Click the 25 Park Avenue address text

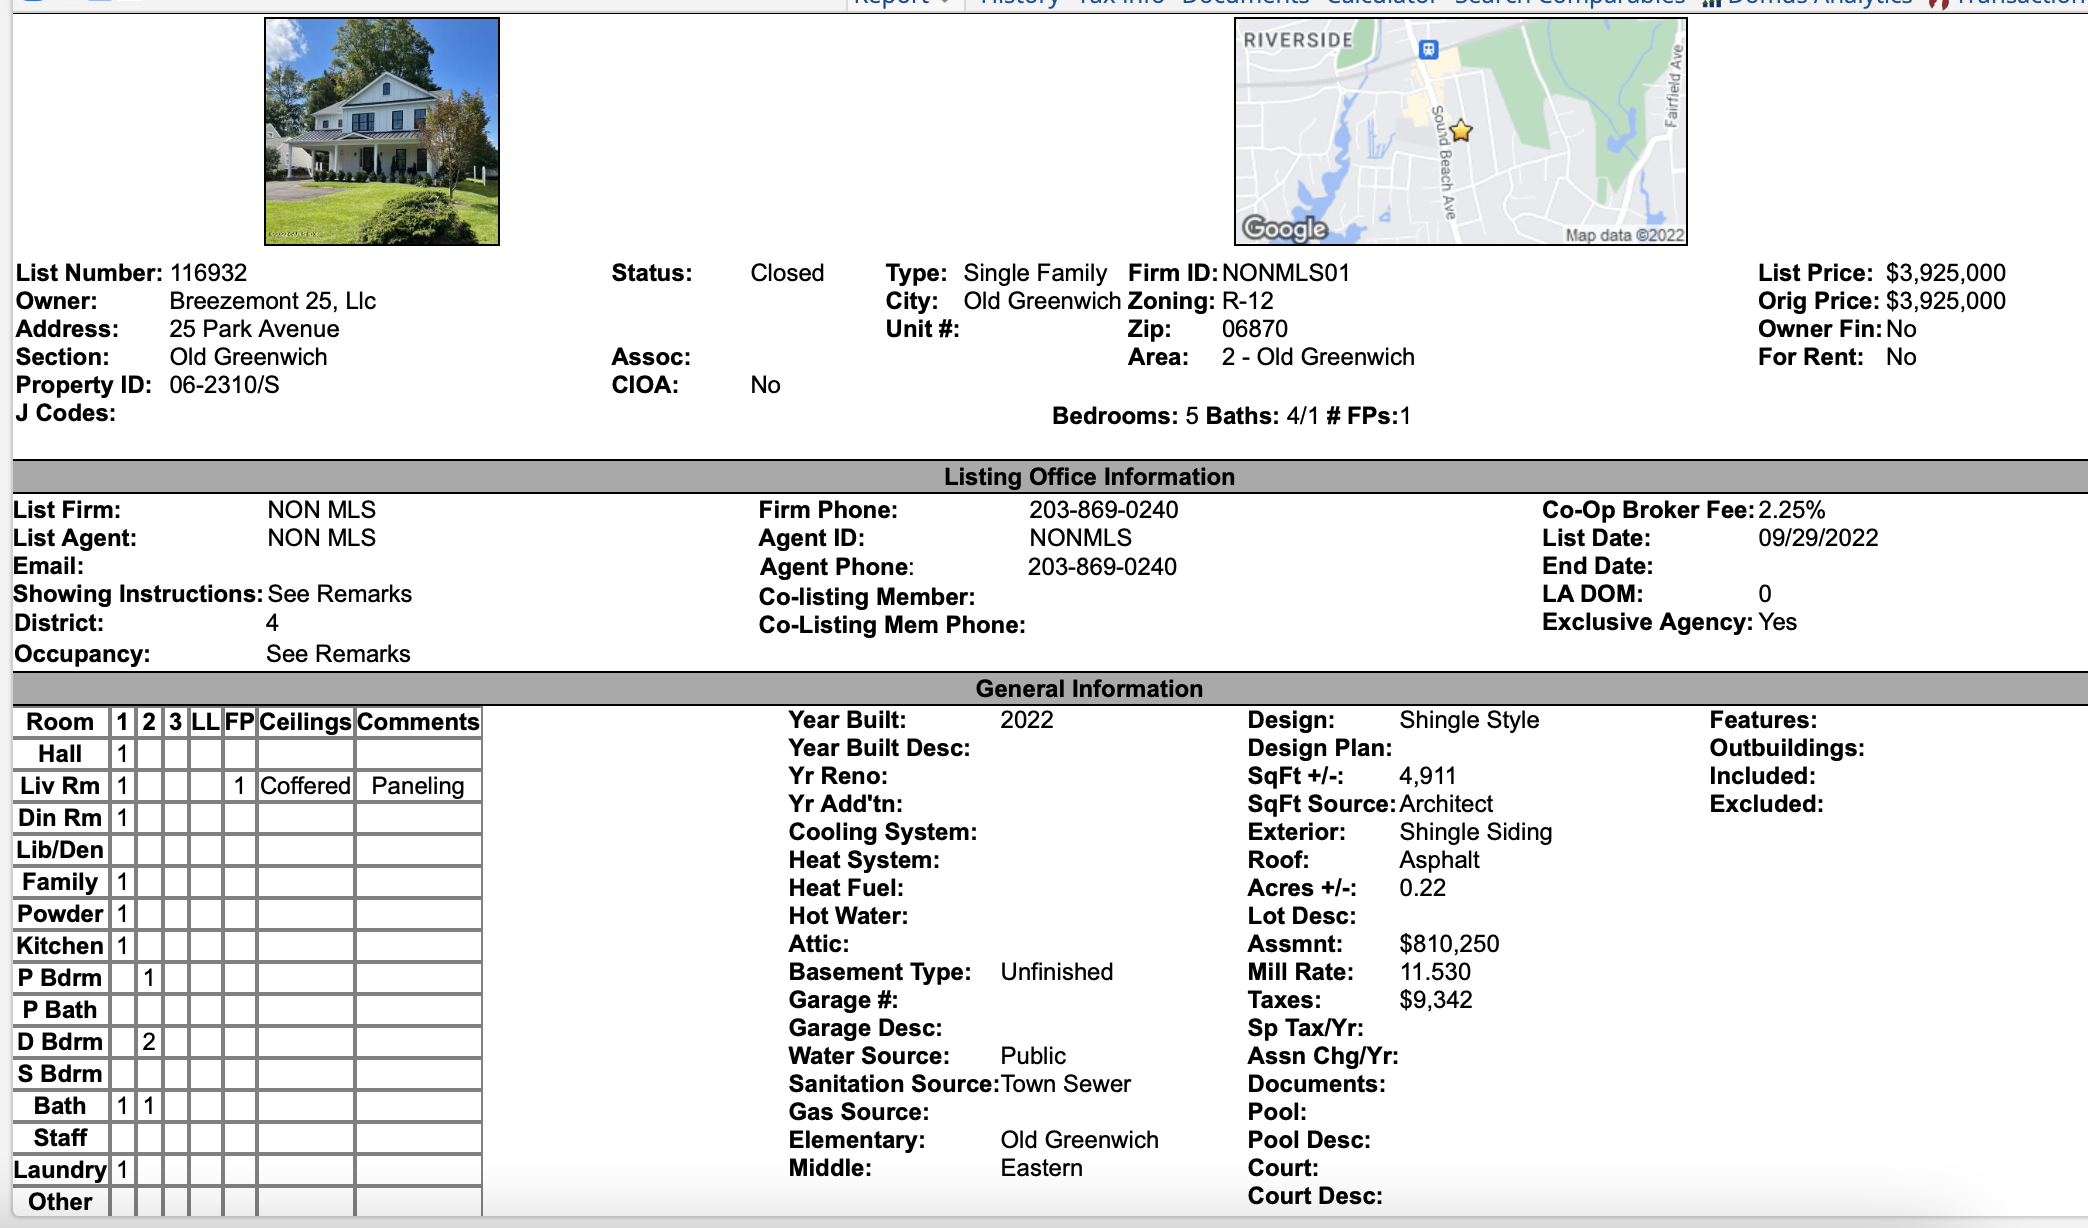click(x=254, y=329)
